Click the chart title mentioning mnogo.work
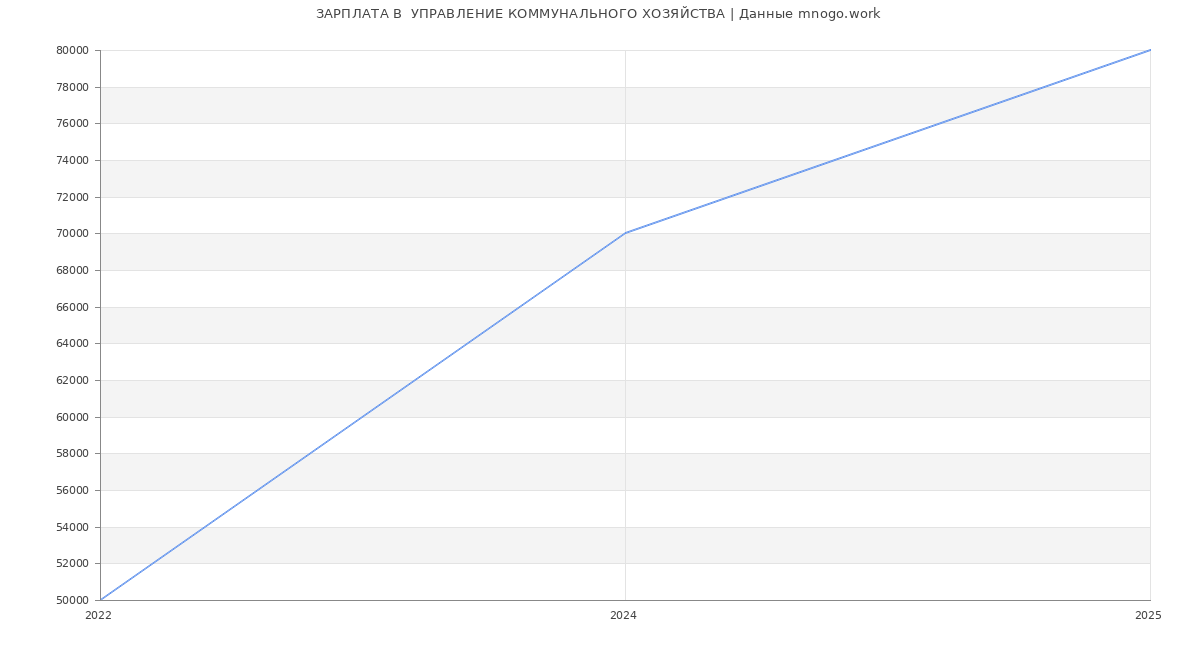1200x650 pixels. click(598, 14)
